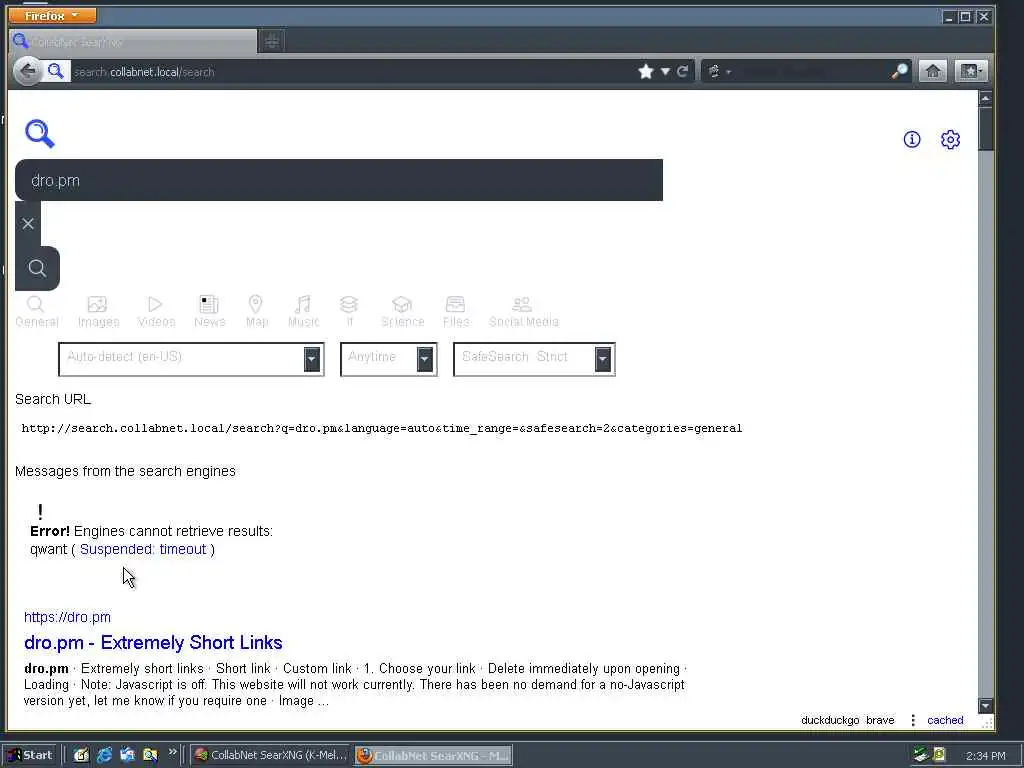Click the search URL text line

coord(381,428)
